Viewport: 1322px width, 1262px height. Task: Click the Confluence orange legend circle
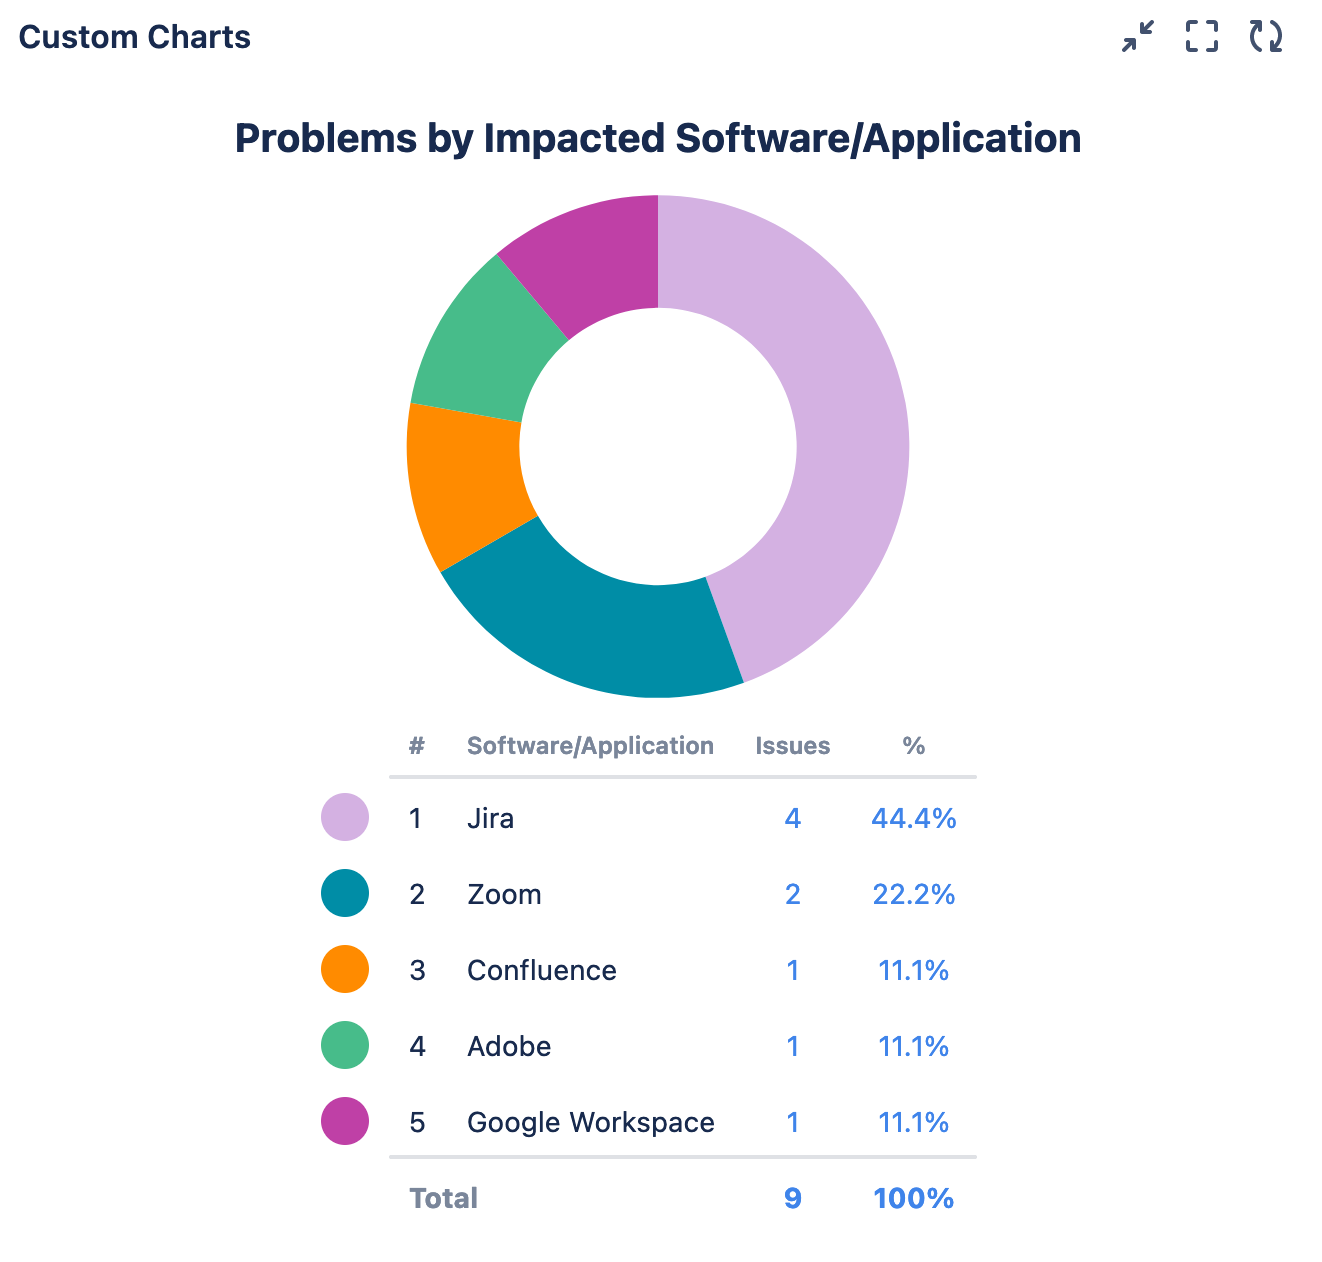345,969
